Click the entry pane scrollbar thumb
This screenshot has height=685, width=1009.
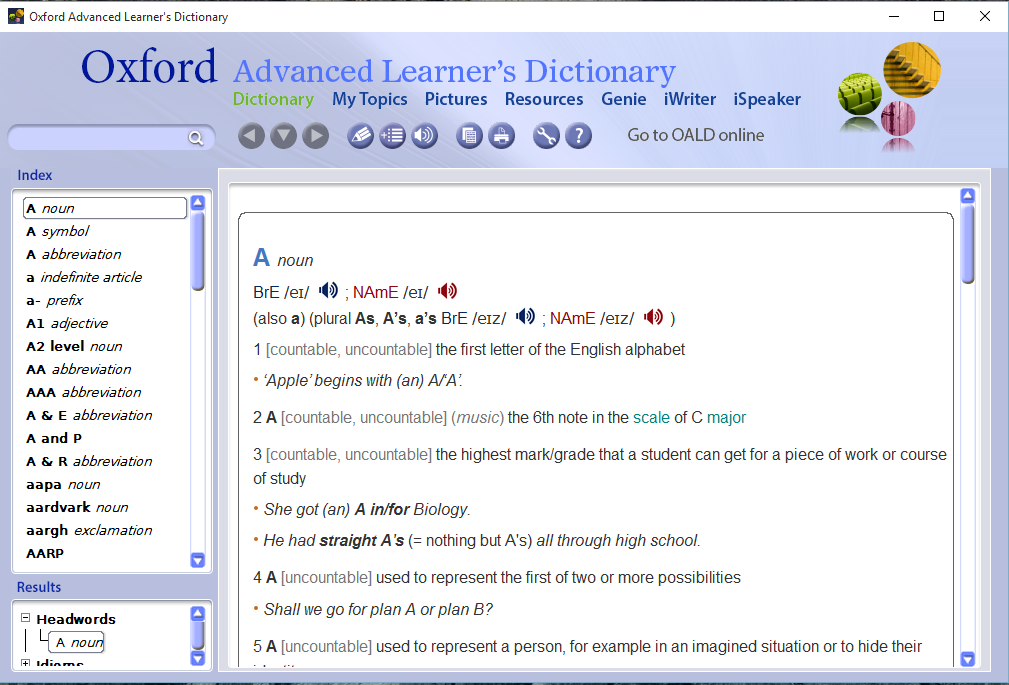click(x=968, y=244)
